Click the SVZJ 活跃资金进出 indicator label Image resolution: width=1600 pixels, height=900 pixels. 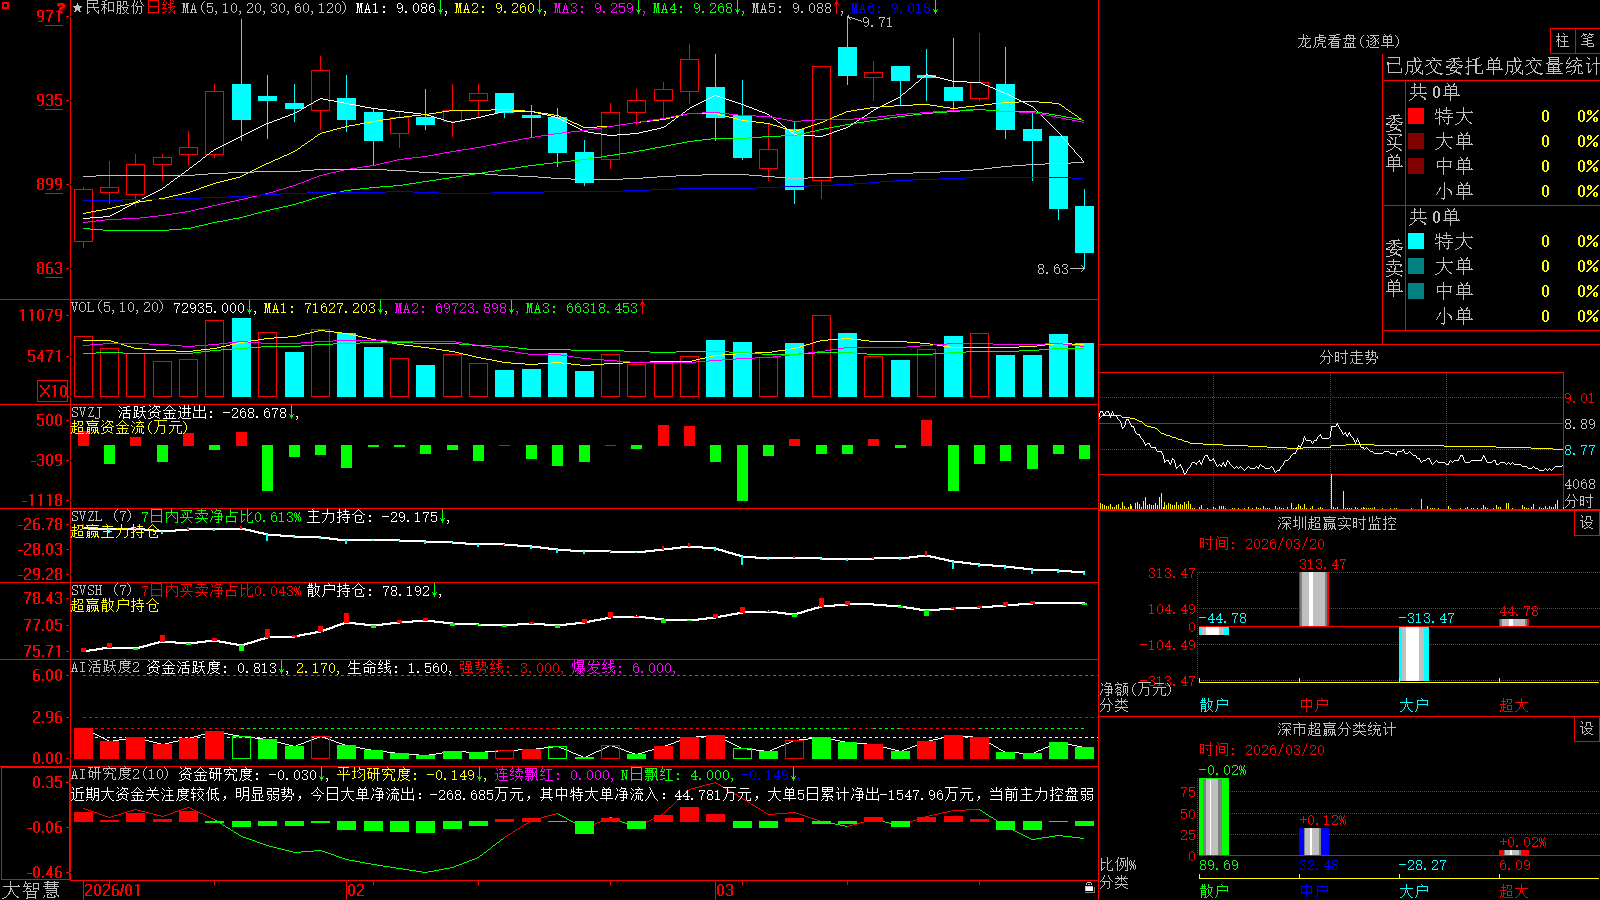(144, 412)
